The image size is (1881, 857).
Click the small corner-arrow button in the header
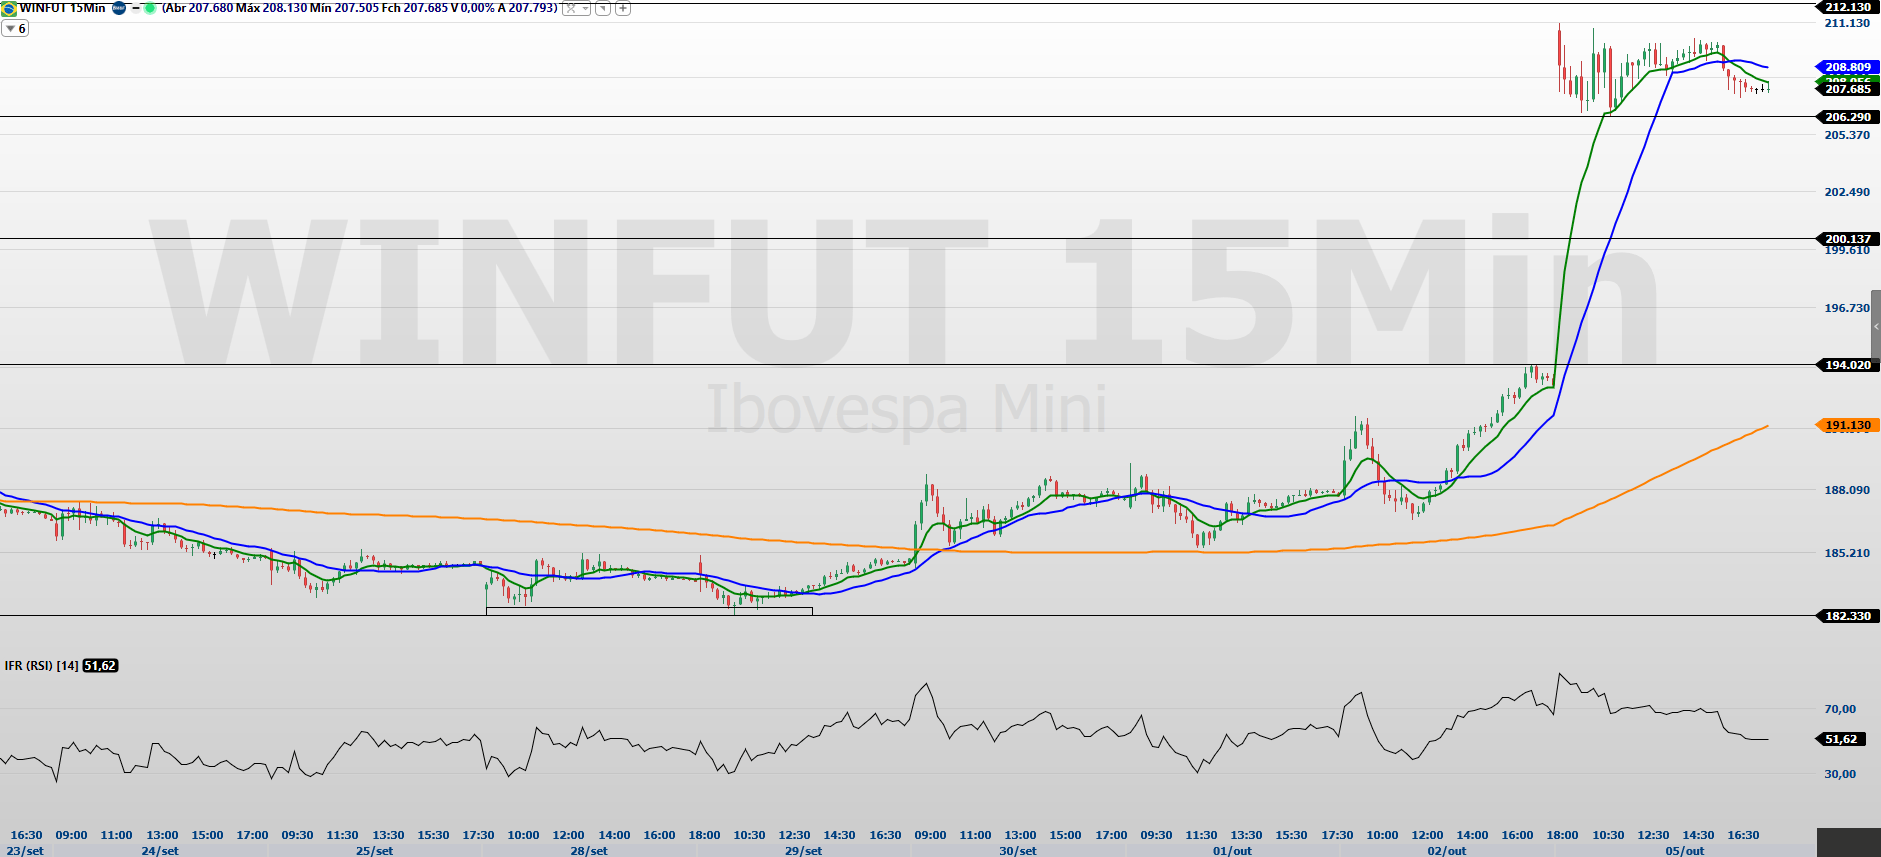[603, 8]
